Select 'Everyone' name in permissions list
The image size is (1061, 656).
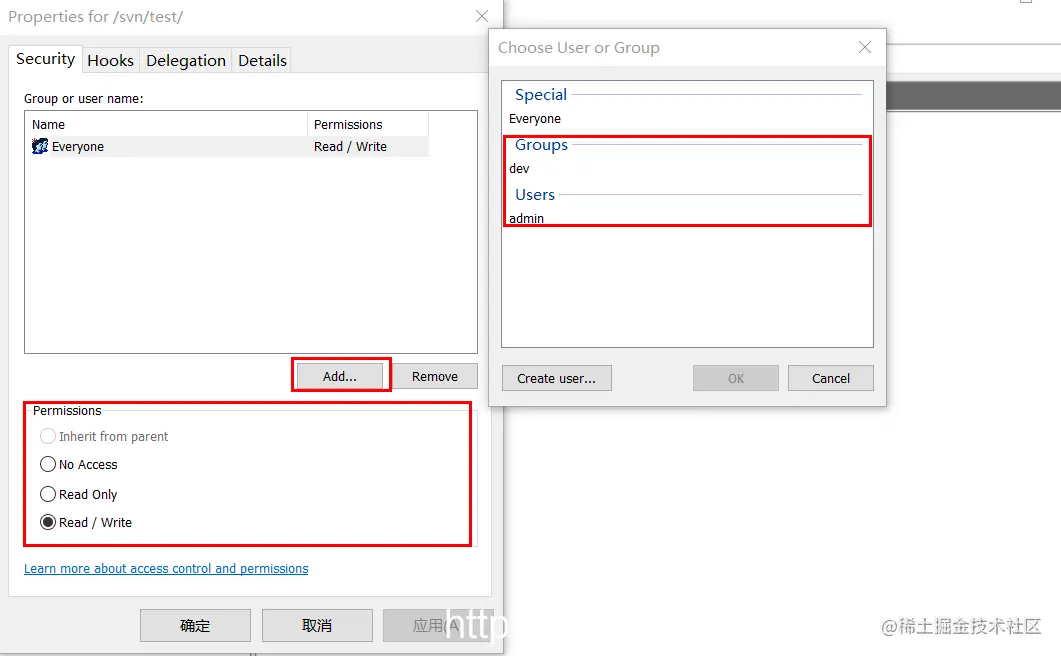click(78, 147)
